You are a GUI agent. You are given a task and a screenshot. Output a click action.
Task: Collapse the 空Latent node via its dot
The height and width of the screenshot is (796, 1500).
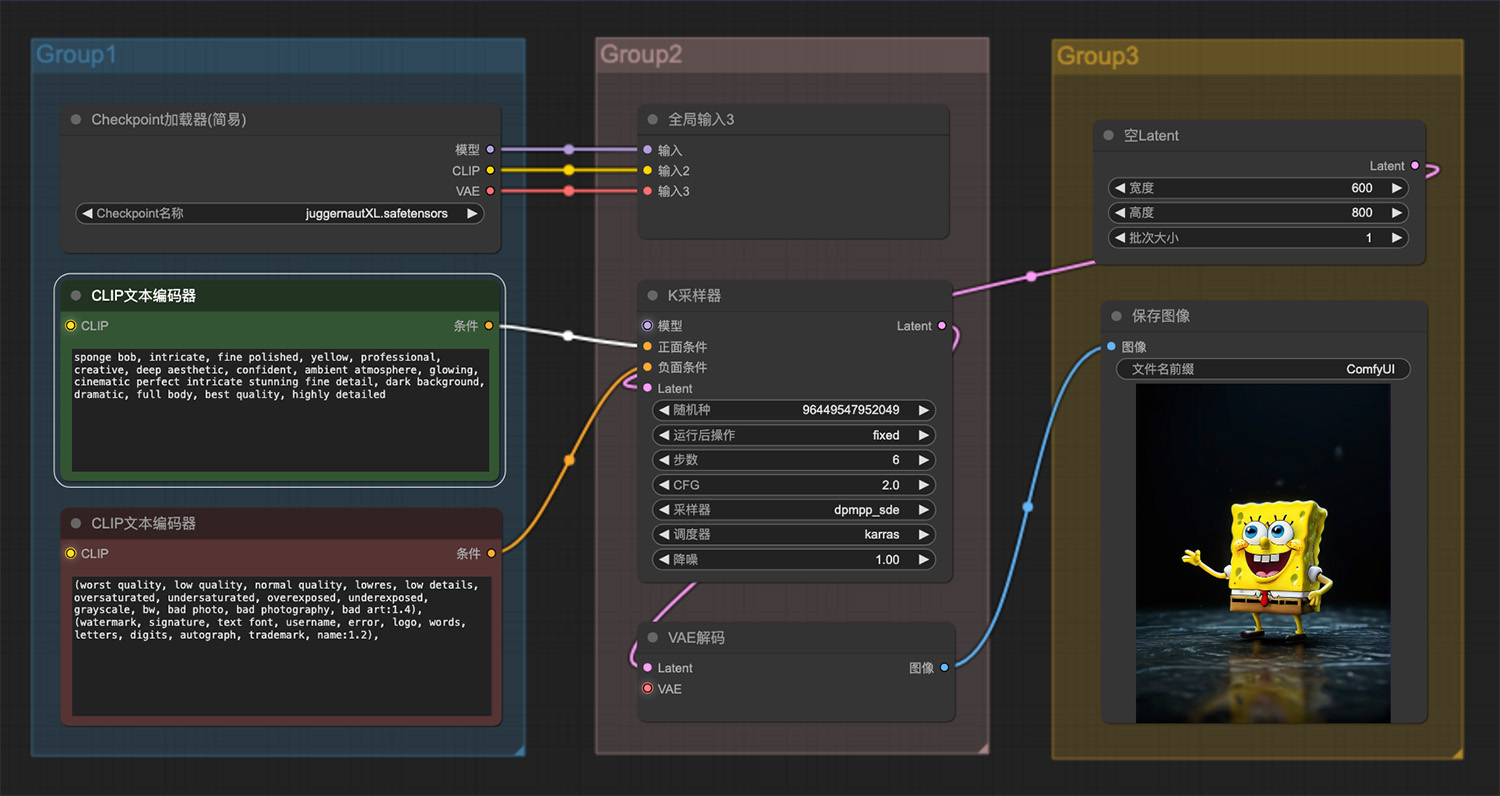click(x=1108, y=136)
